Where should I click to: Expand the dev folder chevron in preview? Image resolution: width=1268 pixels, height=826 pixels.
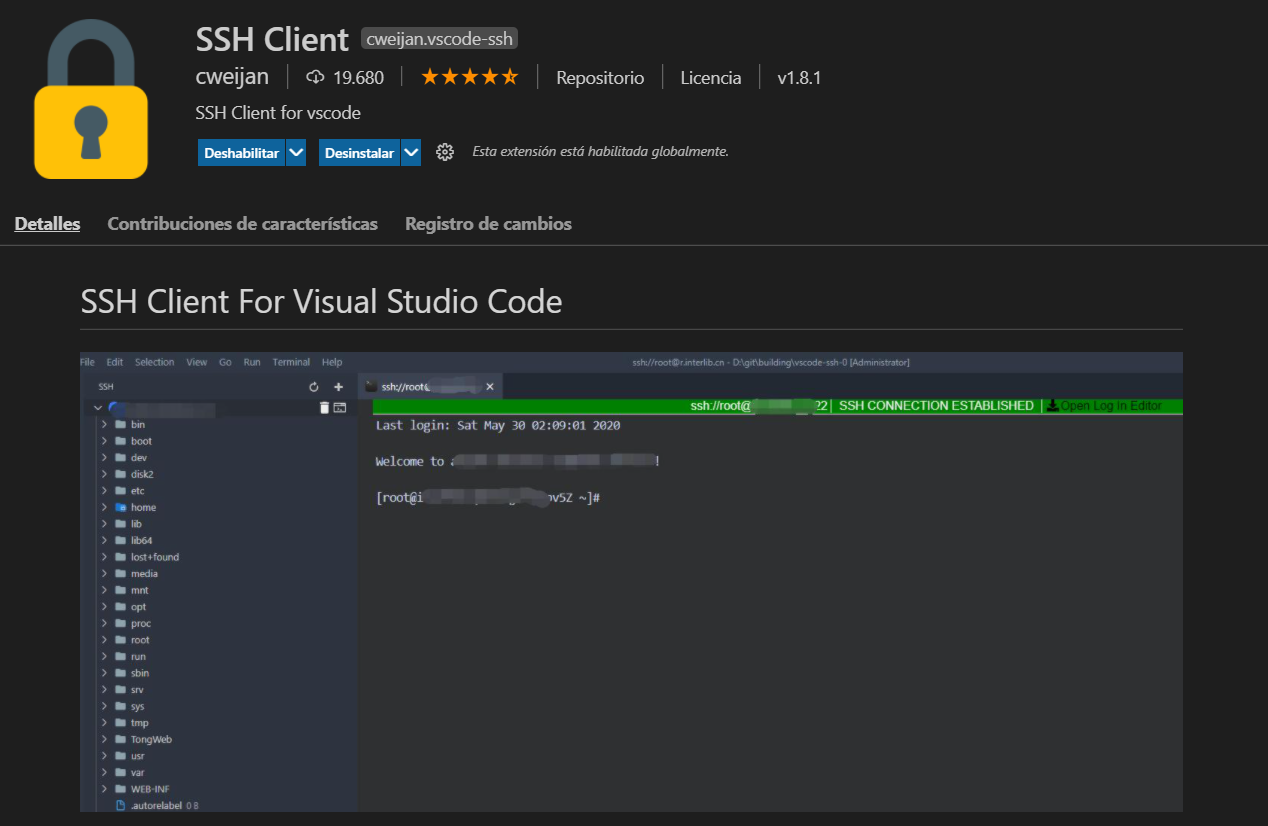104,458
